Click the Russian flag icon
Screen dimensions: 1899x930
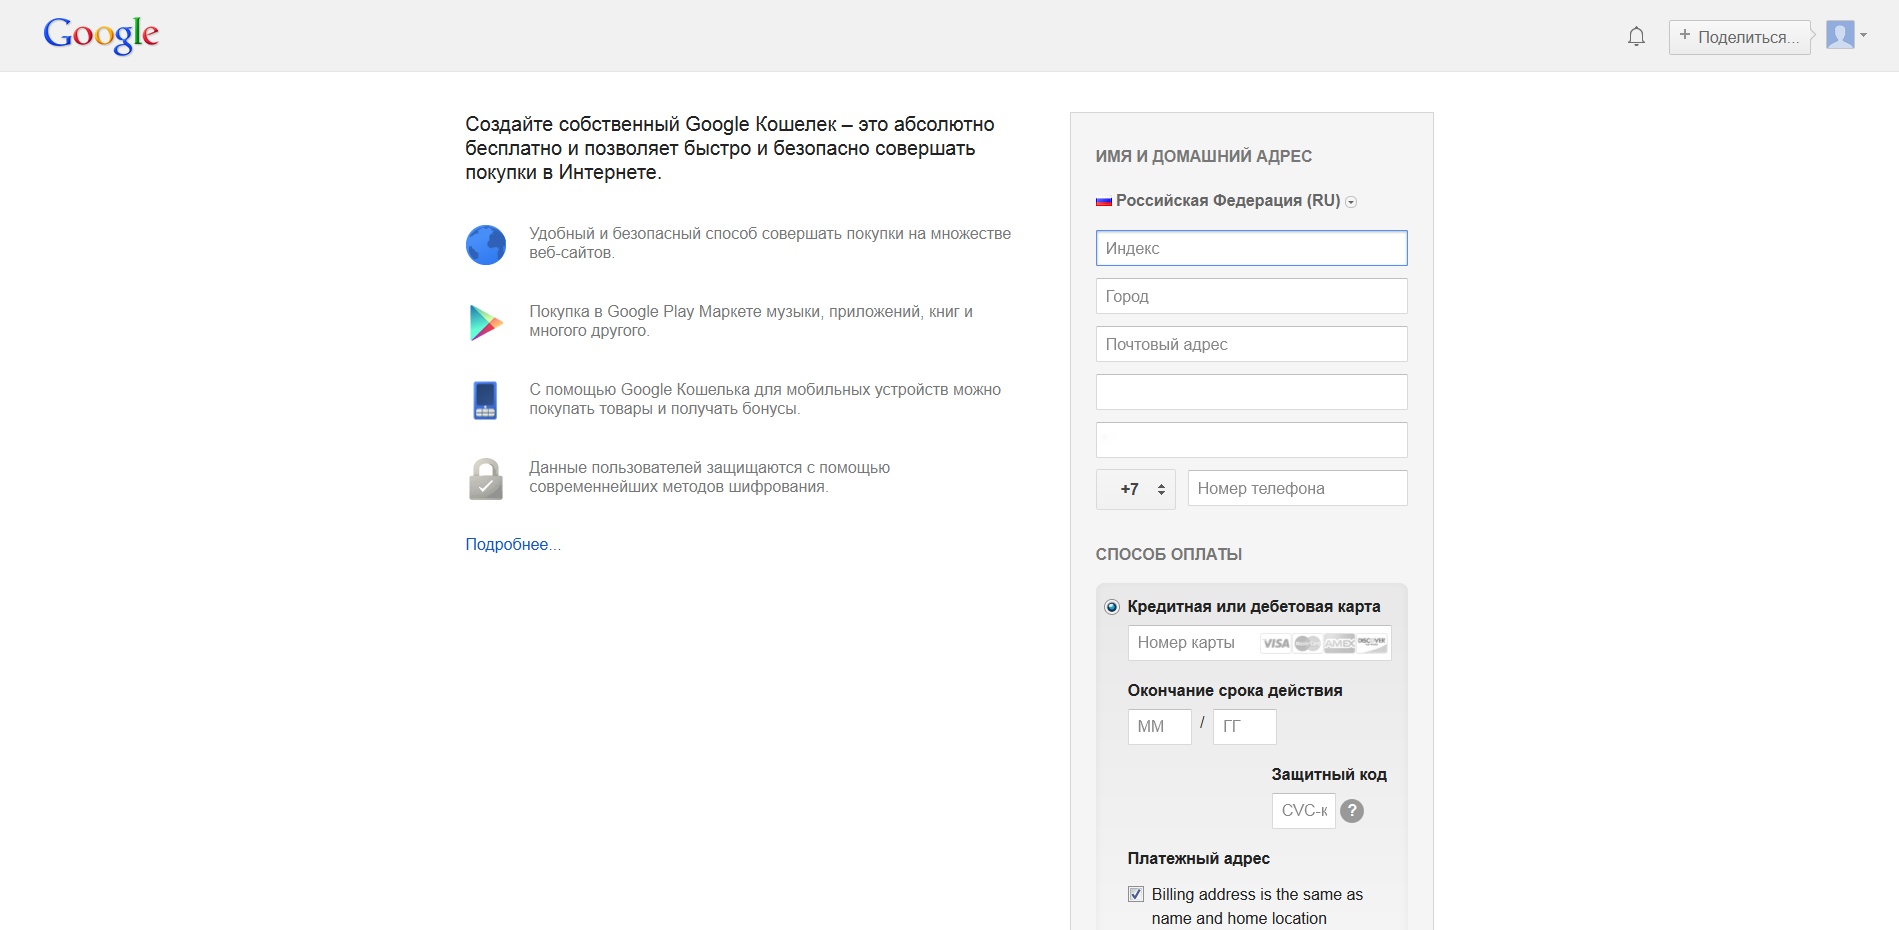click(1104, 201)
